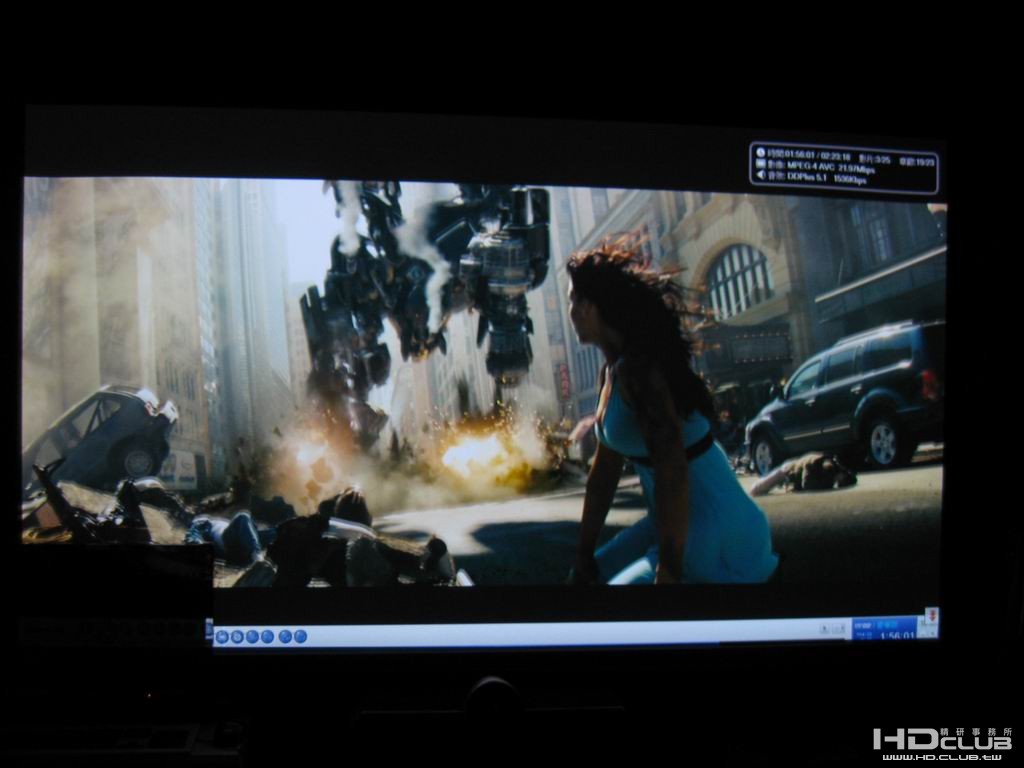1024x768 pixels.
Task: Click the DDPlus 5.1 audio info line
Action: 816,178
